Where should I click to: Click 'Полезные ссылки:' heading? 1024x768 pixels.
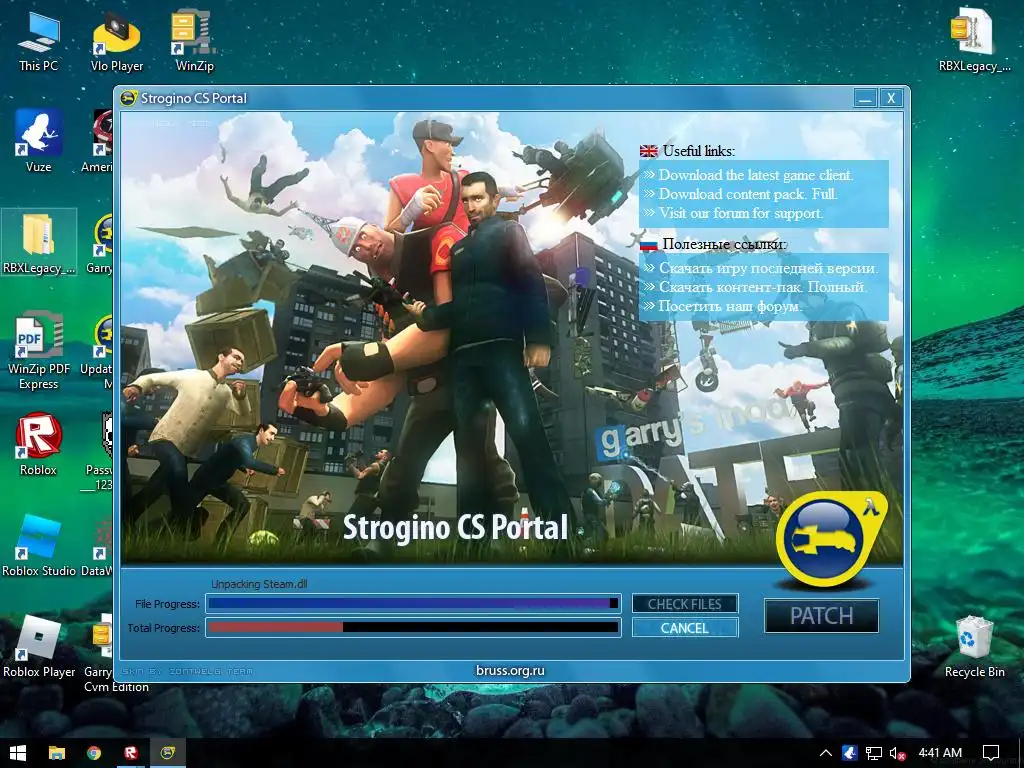pyautogui.click(x=725, y=244)
